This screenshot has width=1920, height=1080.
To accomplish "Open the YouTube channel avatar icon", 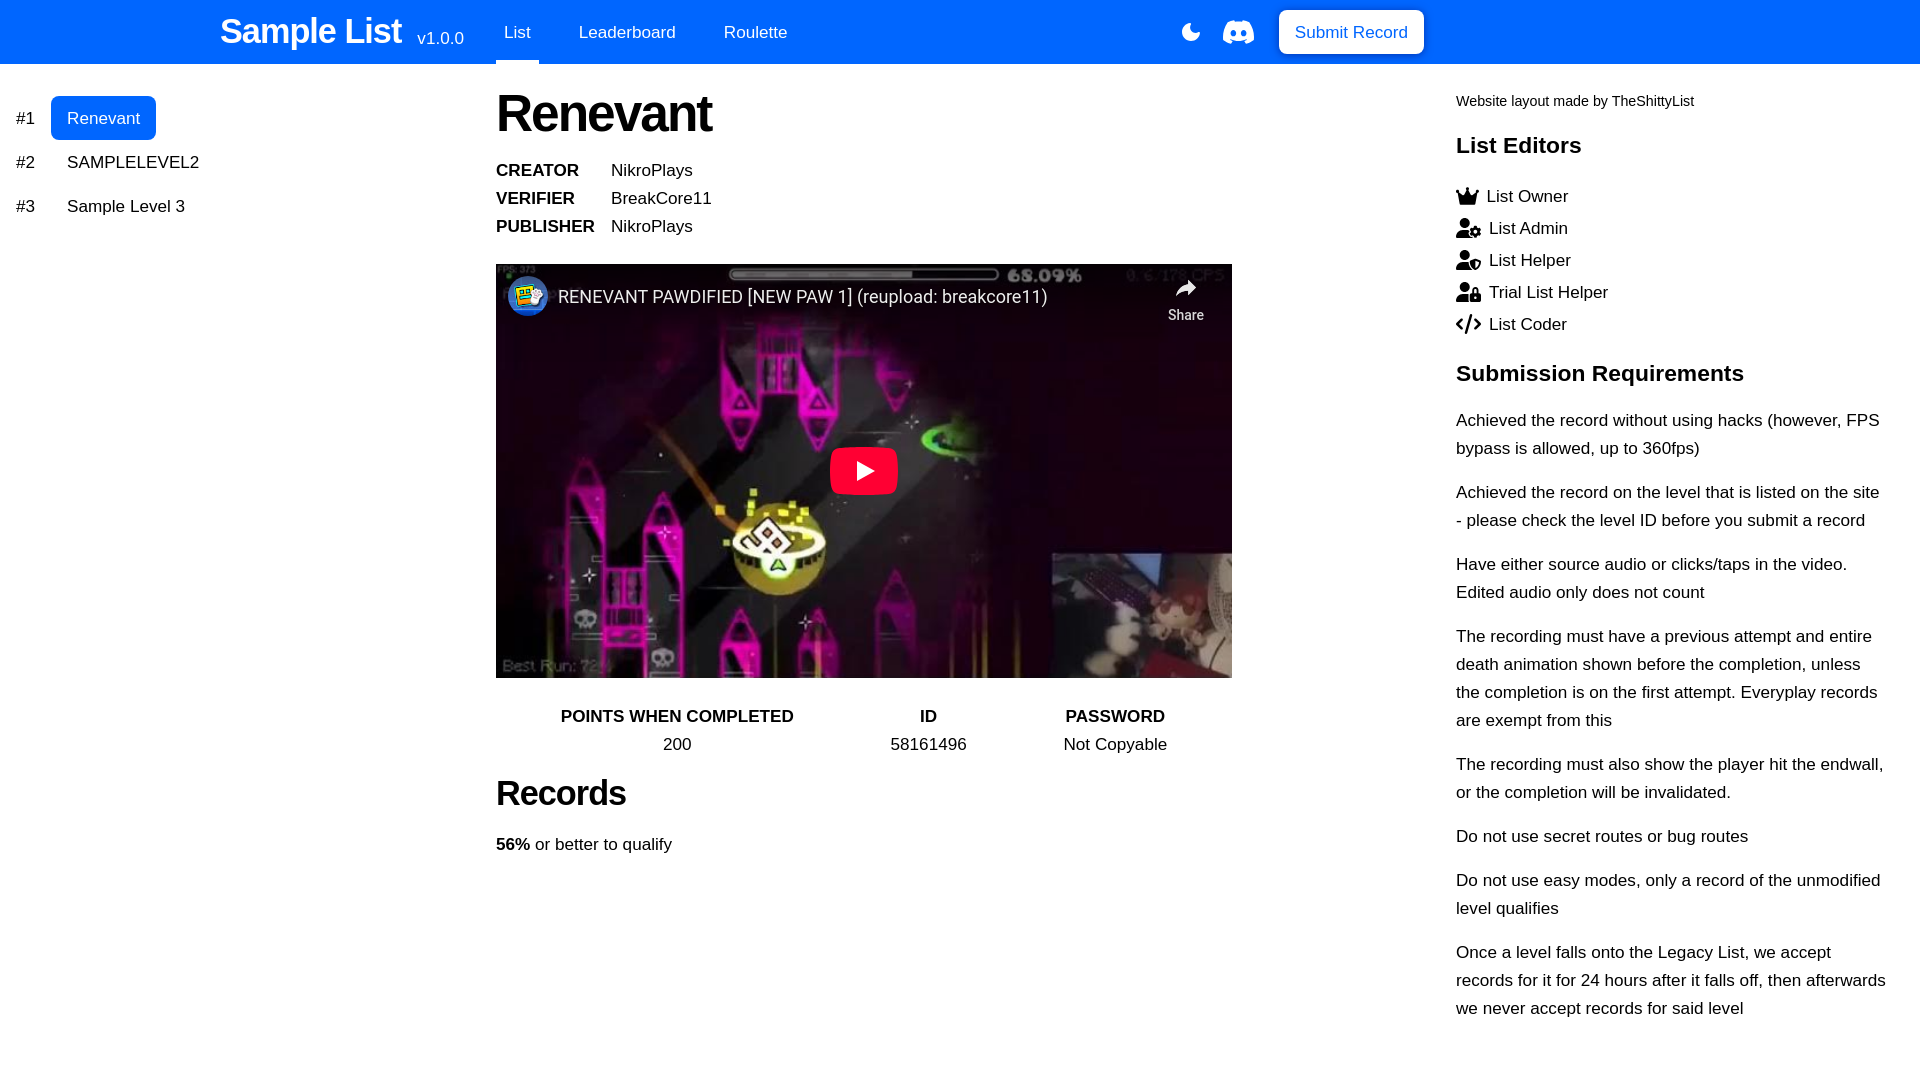I will [527, 296].
